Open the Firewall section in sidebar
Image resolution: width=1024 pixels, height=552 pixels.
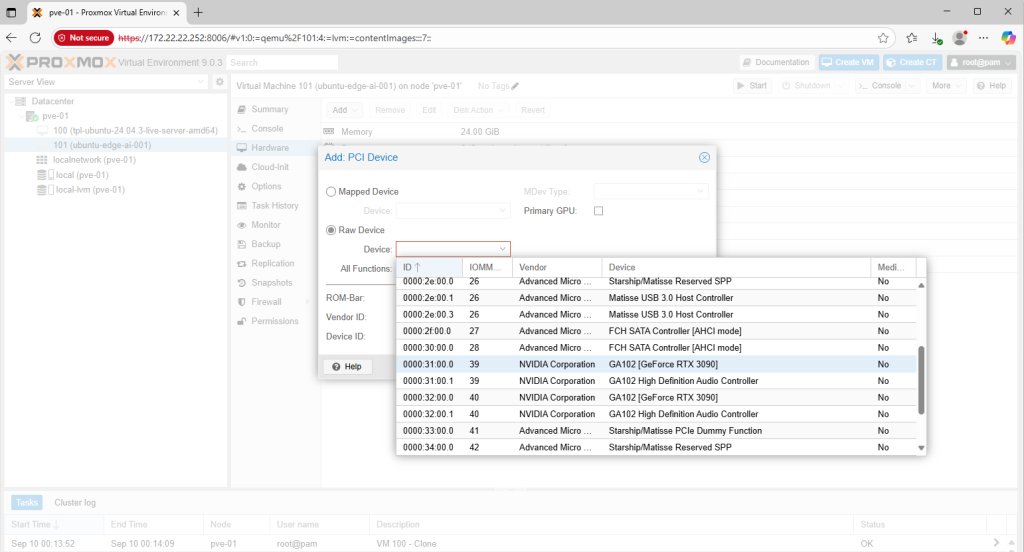(x=266, y=302)
